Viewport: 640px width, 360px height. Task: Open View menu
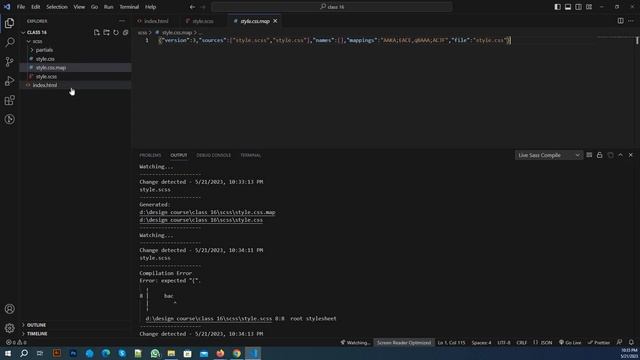click(79, 7)
